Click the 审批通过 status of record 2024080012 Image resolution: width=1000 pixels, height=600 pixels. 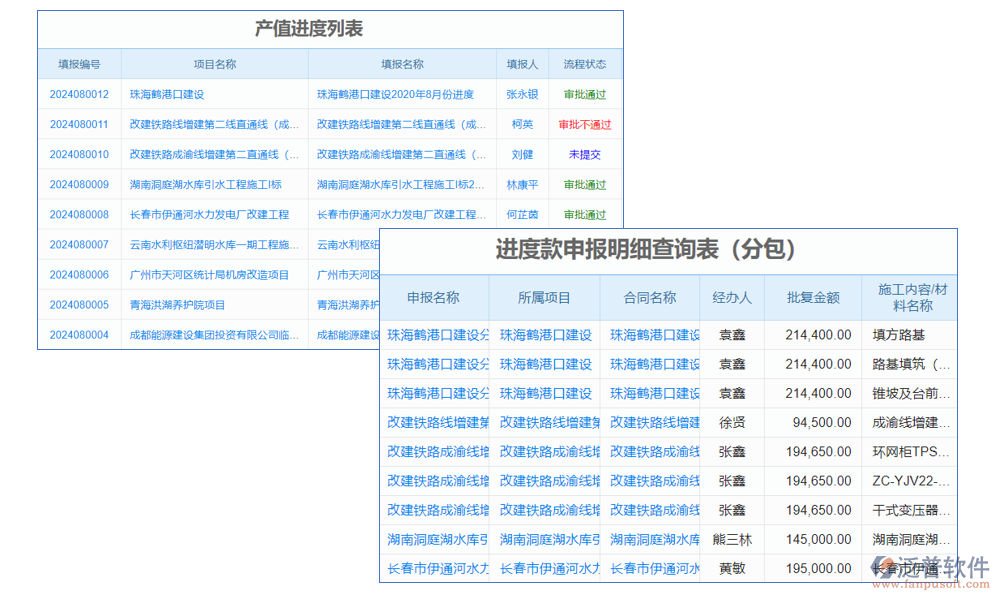585,95
